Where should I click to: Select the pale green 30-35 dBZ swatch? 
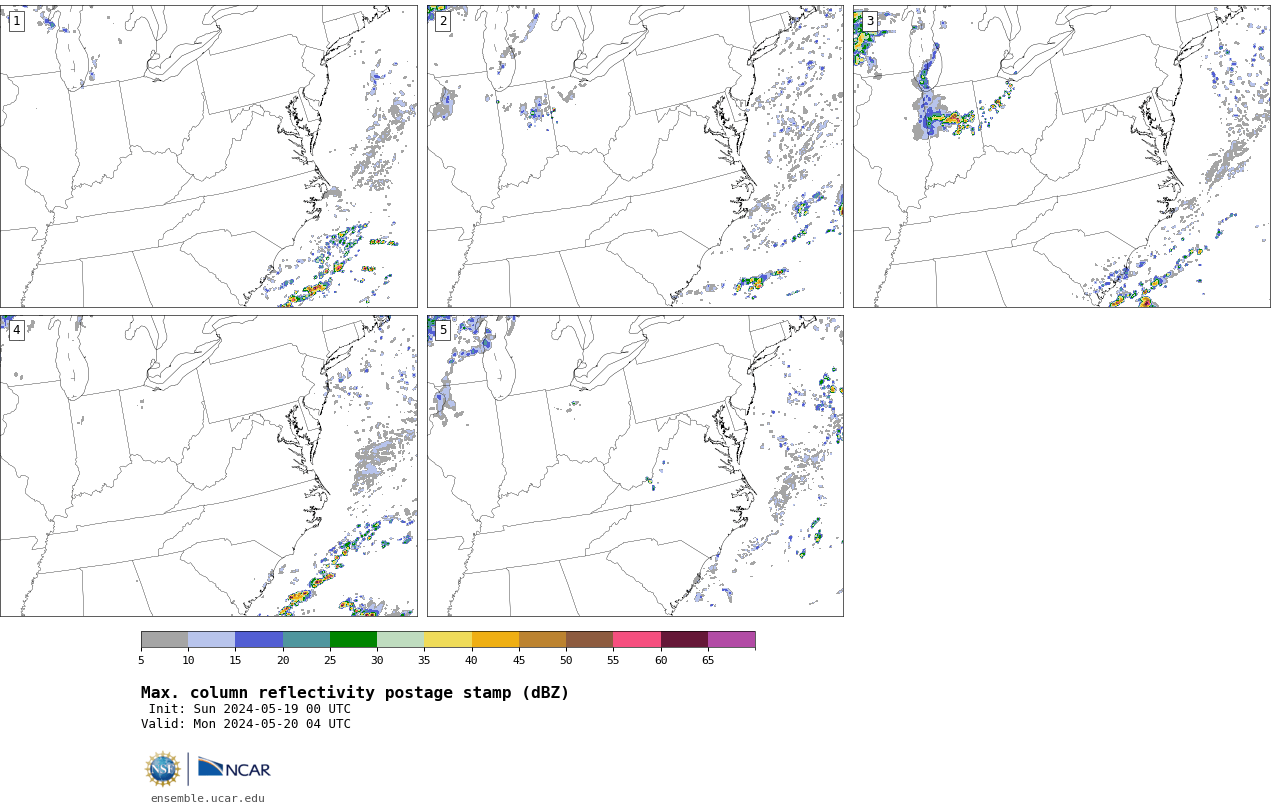[401, 640]
